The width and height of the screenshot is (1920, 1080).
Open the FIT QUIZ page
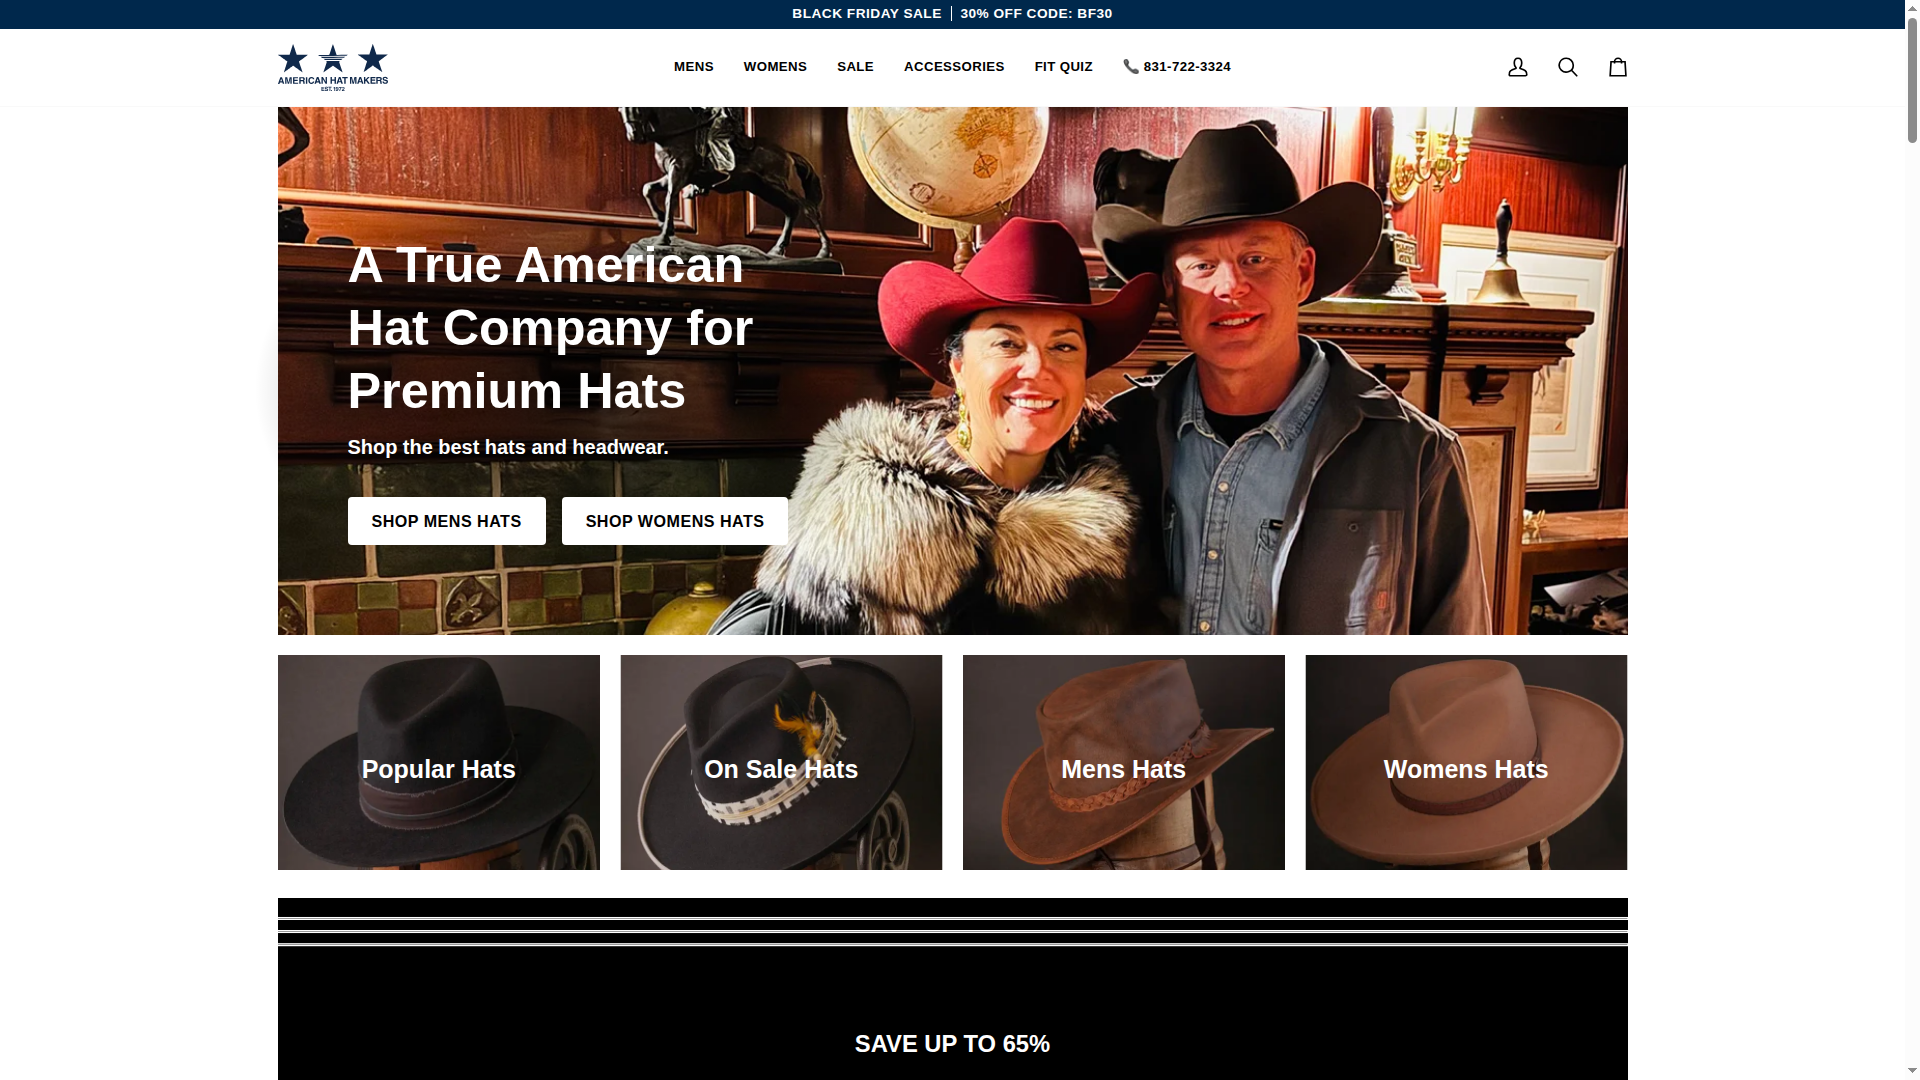pyautogui.click(x=1063, y=67)
